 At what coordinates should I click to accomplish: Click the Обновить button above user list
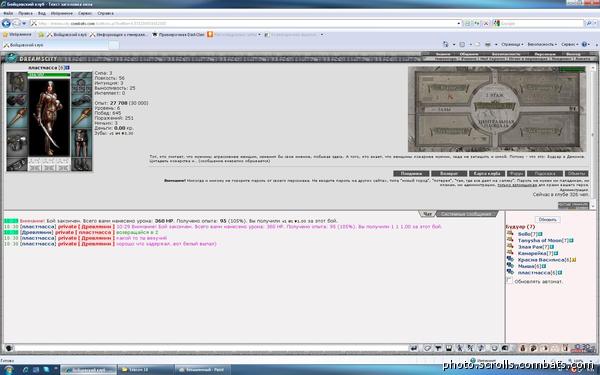[x=548, y=220]
